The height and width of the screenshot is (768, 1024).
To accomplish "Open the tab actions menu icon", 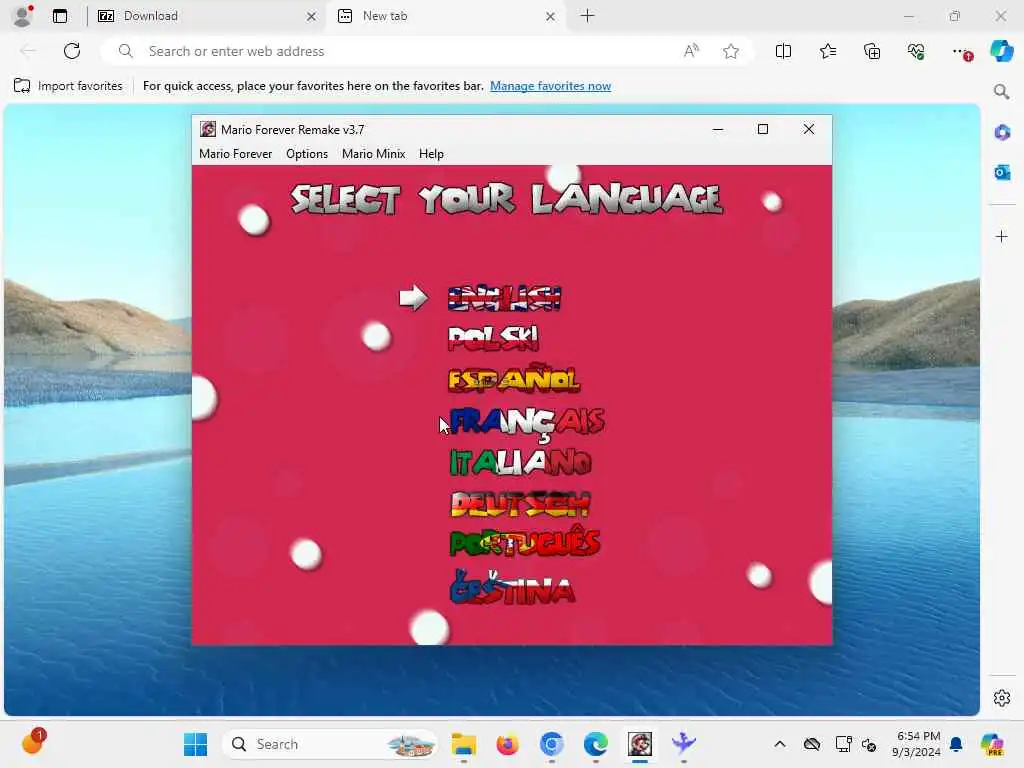I will (60, 16).
